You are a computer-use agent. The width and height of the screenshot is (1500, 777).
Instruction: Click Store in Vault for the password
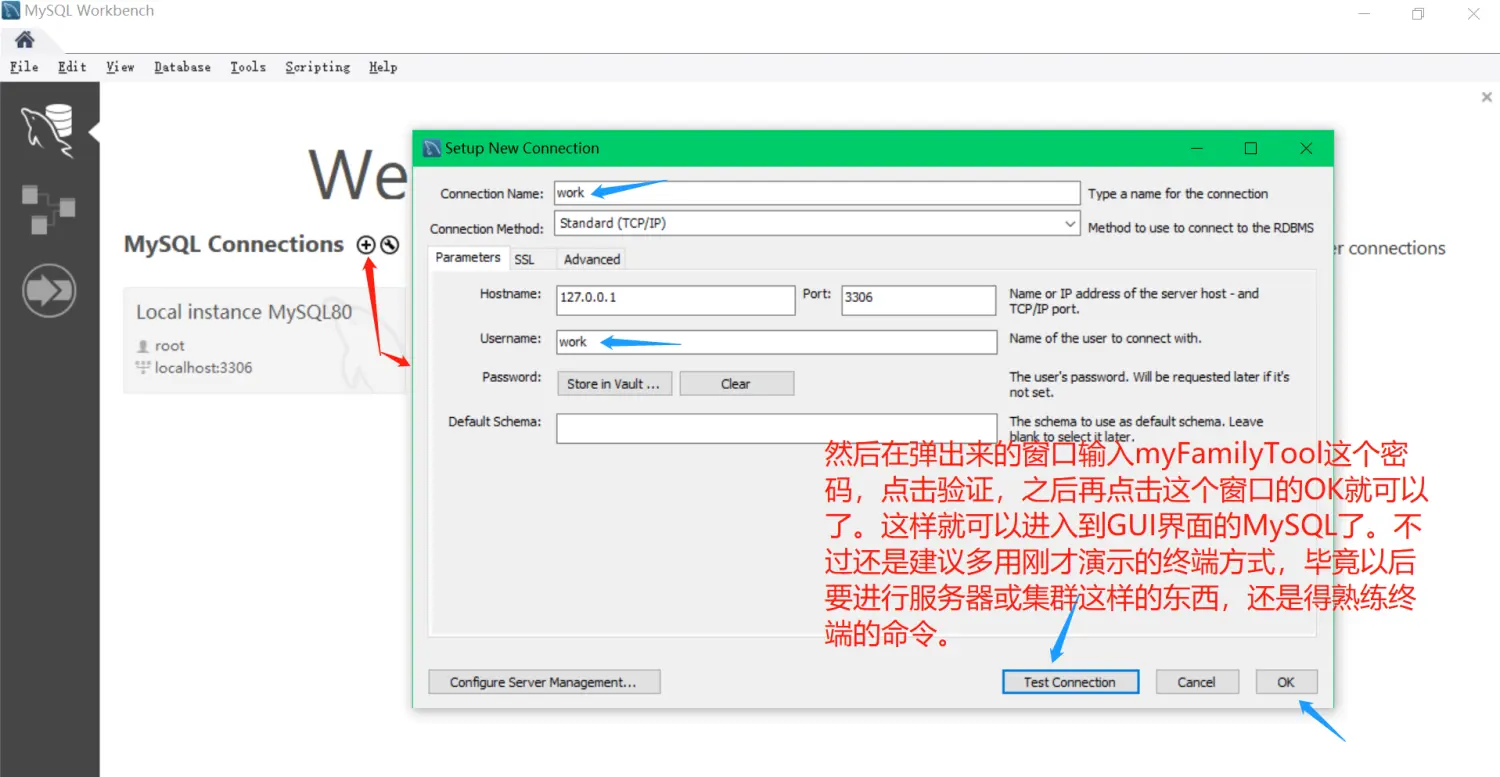pos(613,383)
